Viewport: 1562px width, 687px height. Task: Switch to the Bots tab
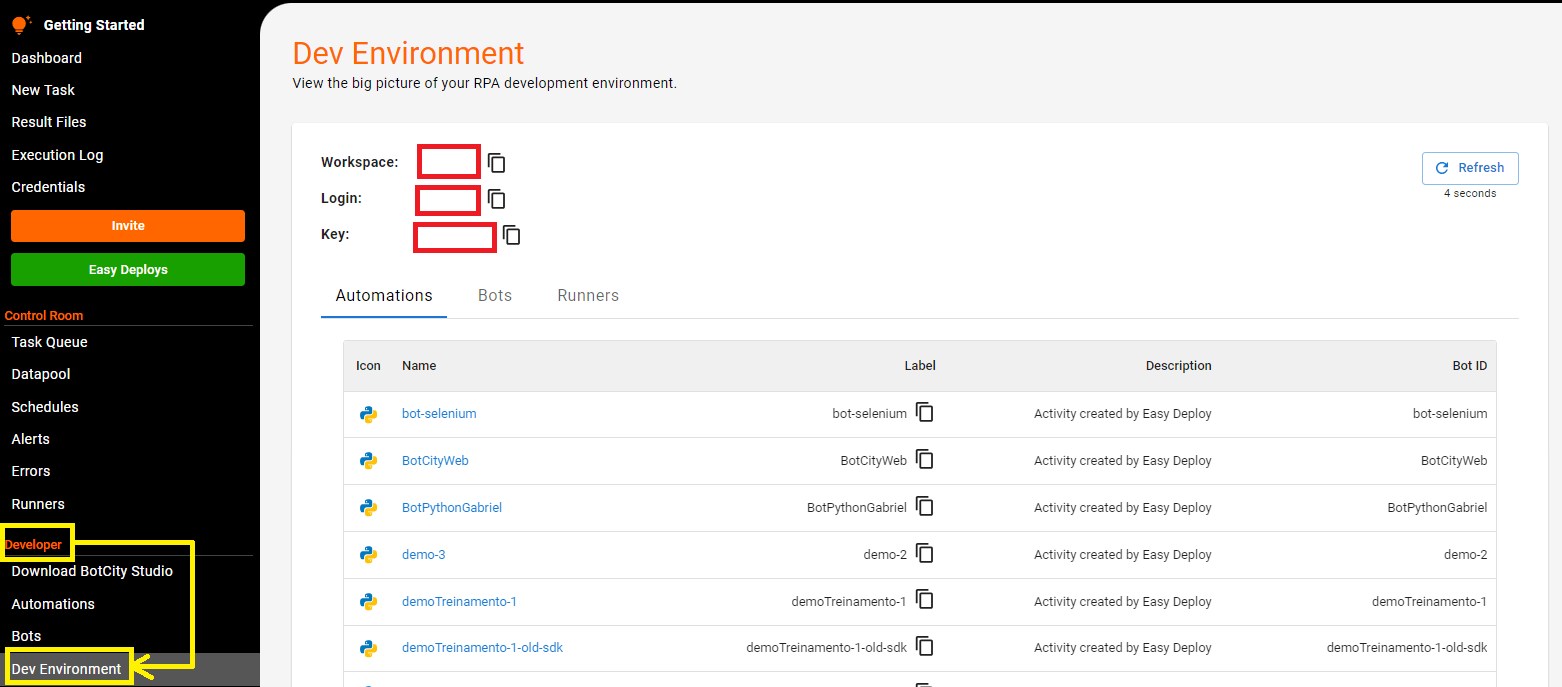click(495, 296)
